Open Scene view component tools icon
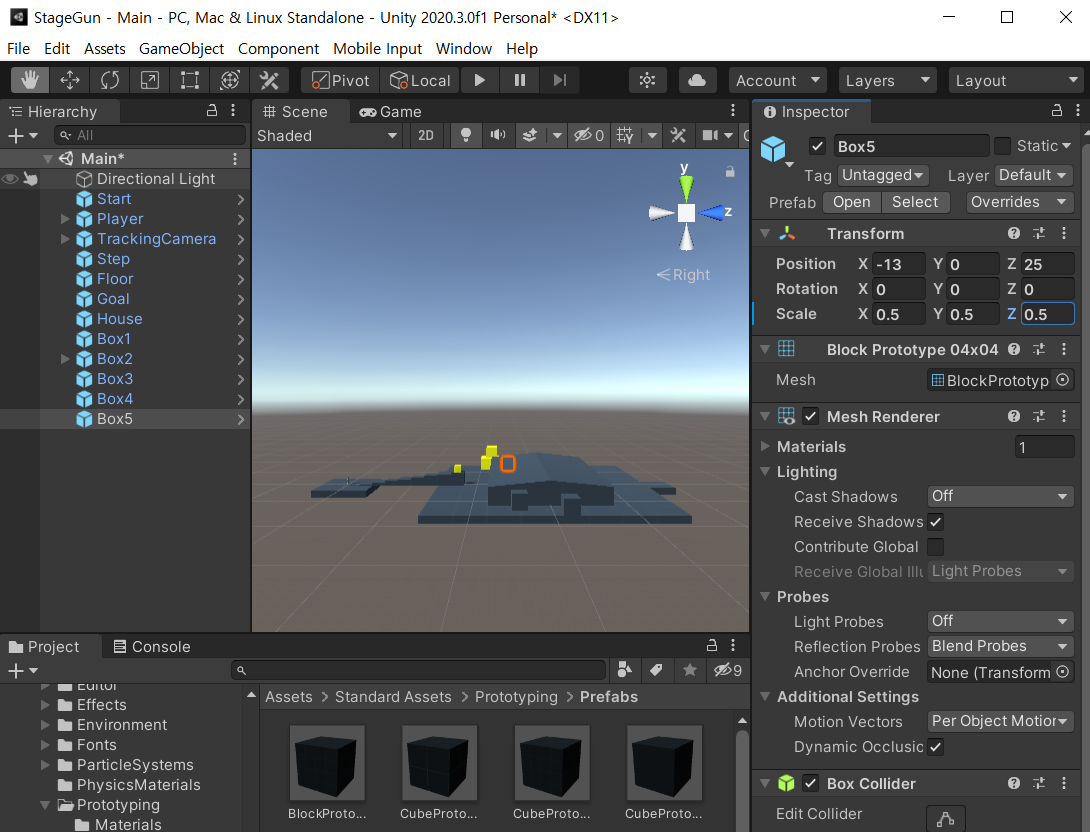Image resolution: width=1090 pixels, height=832 pixels. pos(678,136)
